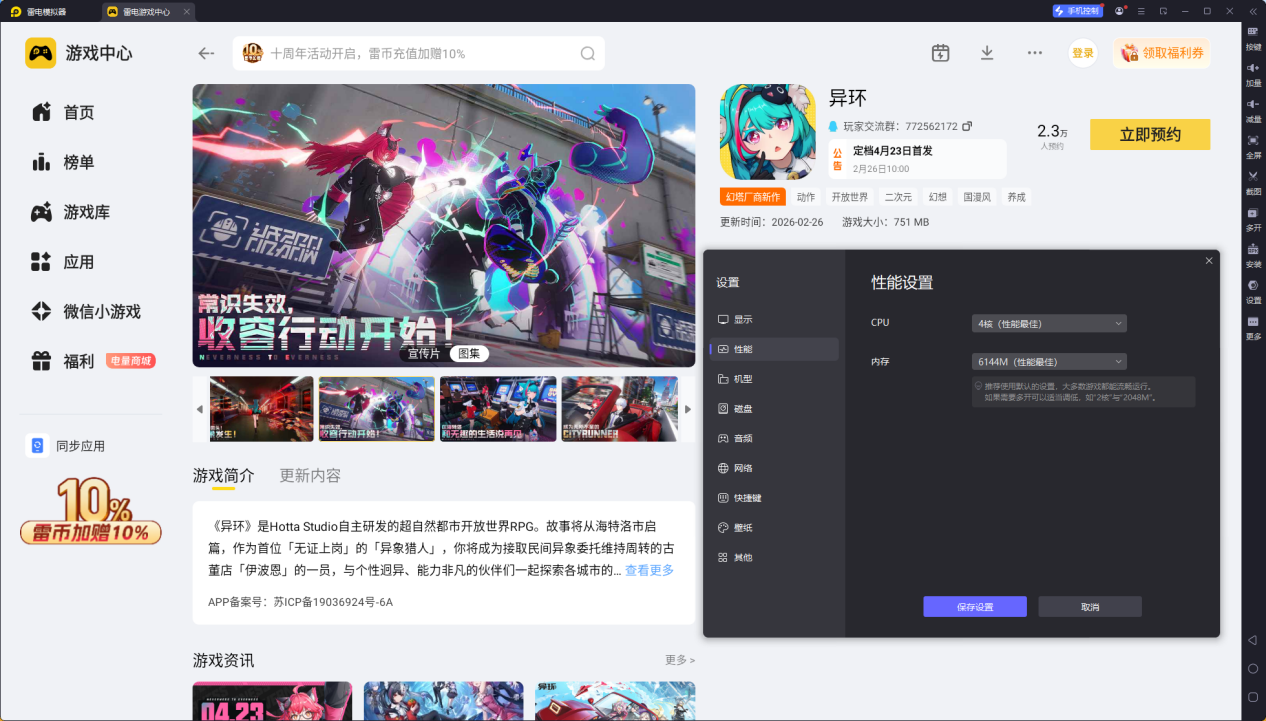Image resolution: width=1266 pixels, height=721 pixels.
Task: Switch to 游戏简介 tab
Action: coord(224,475)
